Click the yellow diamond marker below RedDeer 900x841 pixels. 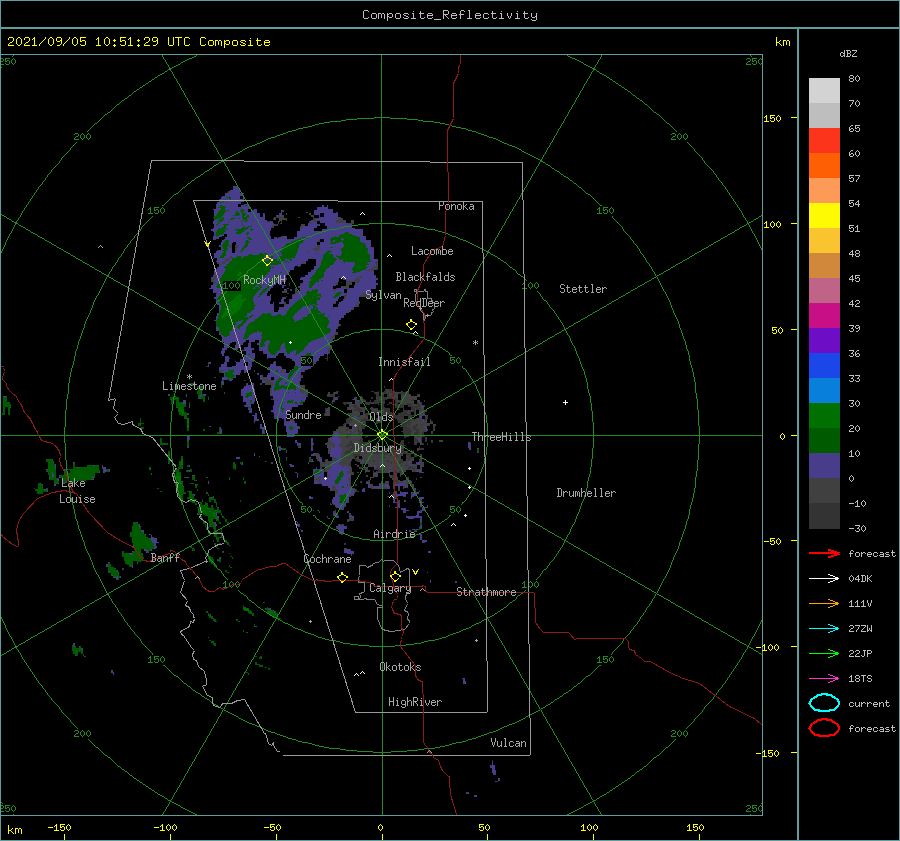tap(412, 325)
